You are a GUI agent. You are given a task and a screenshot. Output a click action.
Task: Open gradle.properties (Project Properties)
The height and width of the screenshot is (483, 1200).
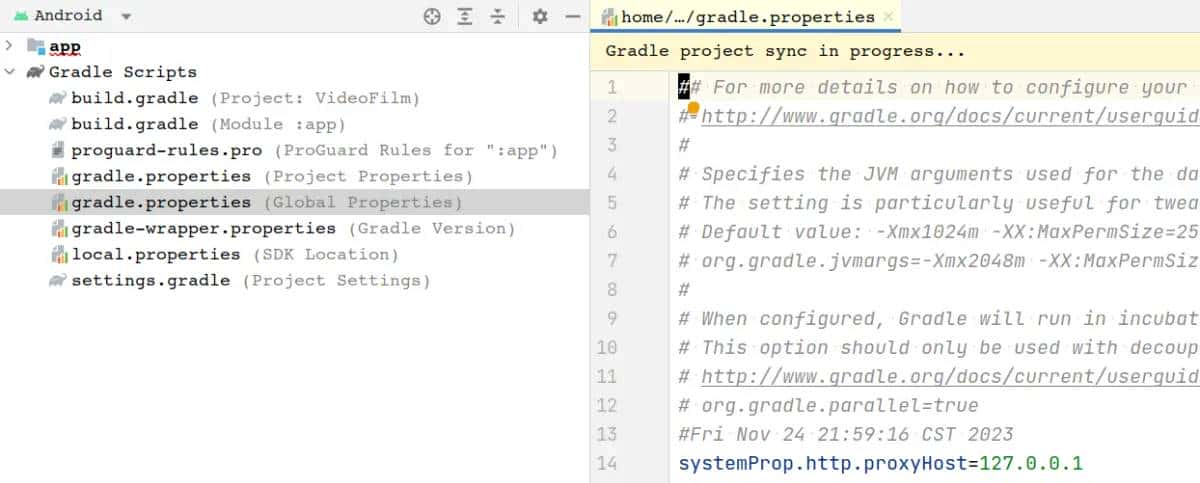pos(270,176)
